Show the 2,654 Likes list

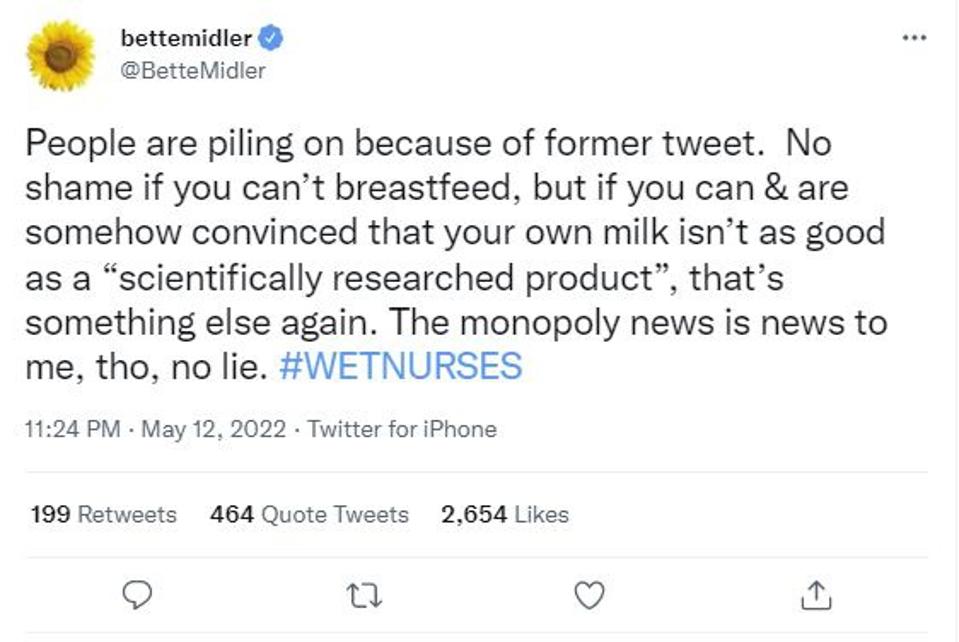(504, 514)
